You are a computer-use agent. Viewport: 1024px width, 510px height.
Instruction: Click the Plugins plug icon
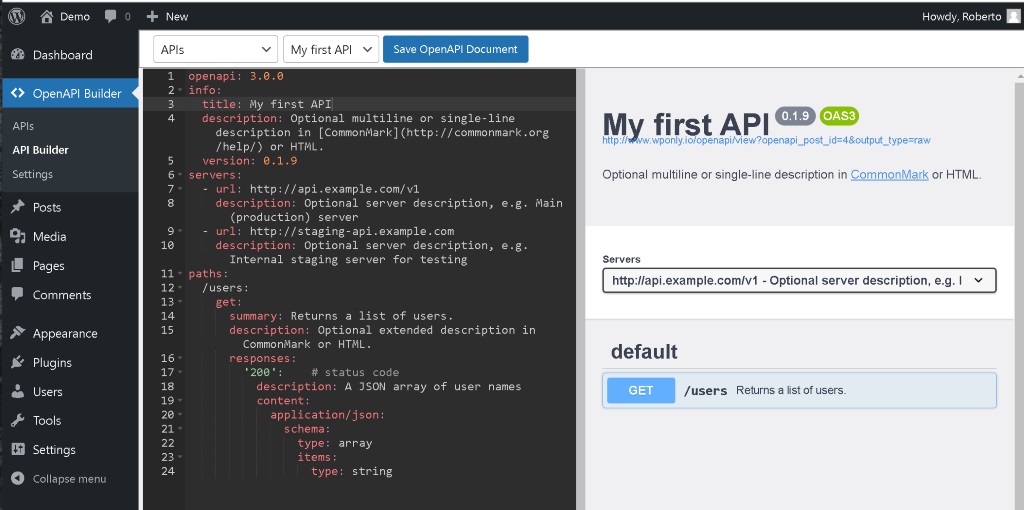point(18,362)
